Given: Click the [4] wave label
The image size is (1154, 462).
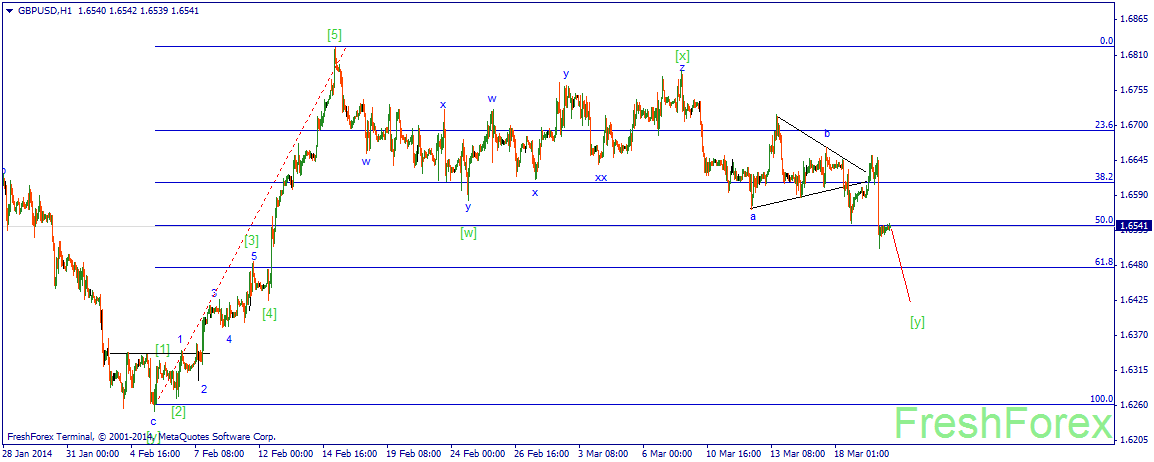Looking at the screenshot, I should coord(269,313).
